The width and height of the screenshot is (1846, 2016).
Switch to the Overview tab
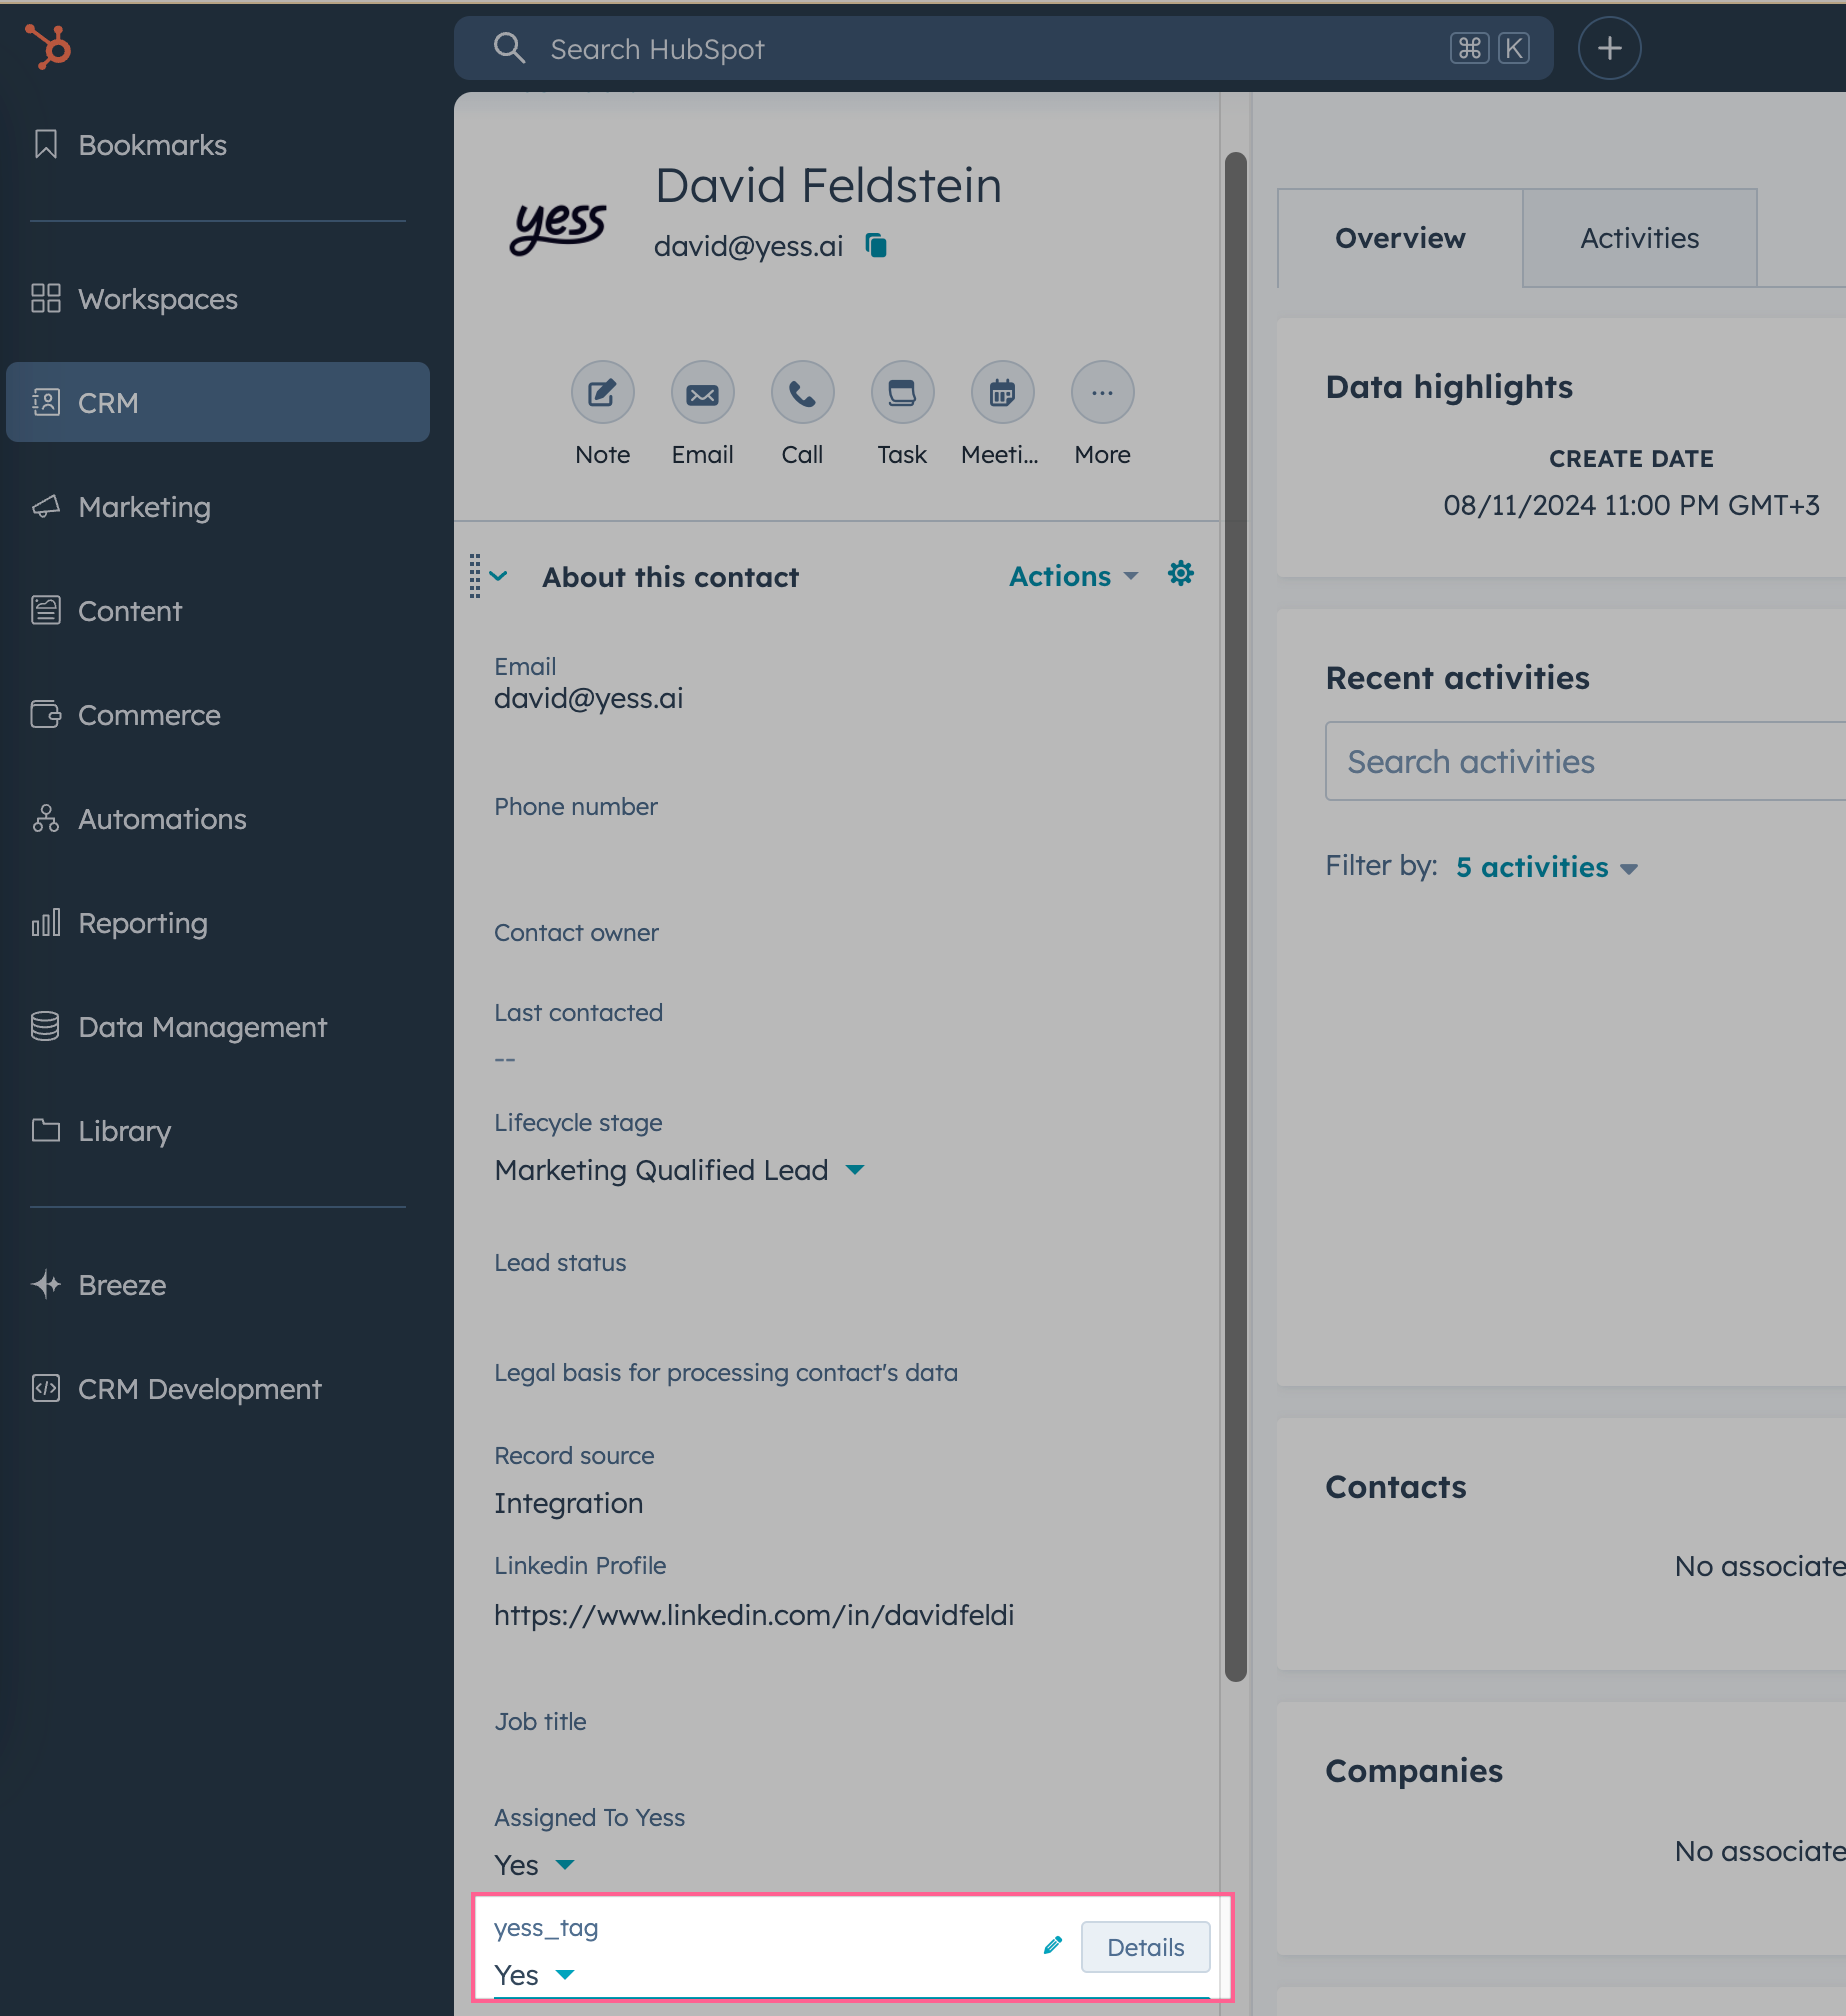(1400, 238)
